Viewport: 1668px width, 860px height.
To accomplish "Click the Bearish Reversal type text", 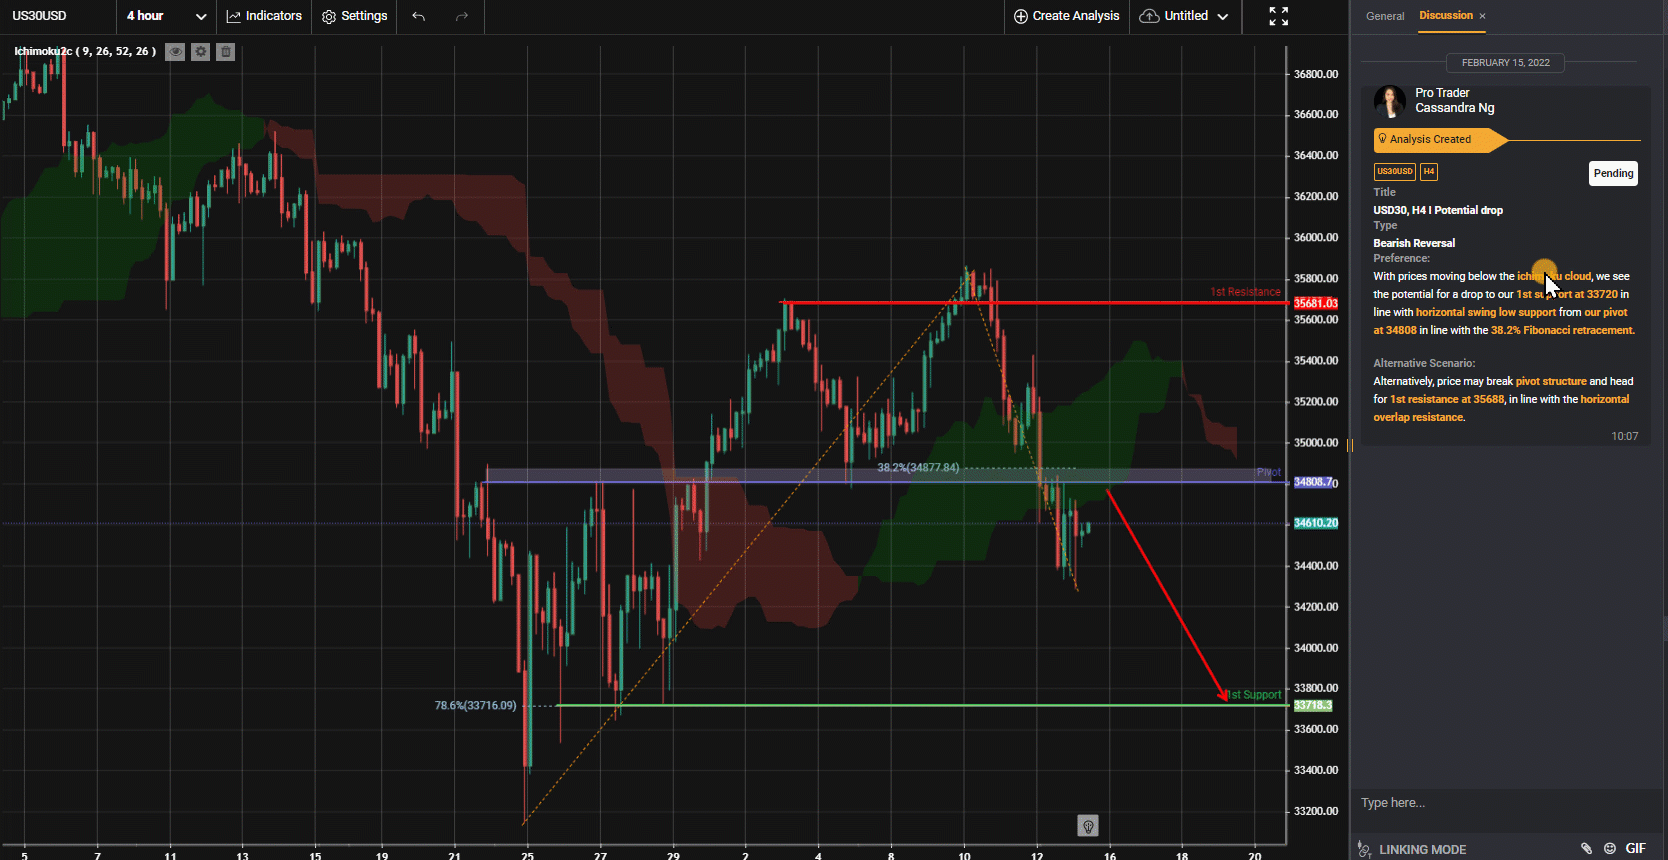I will (x=1414, y=243).
